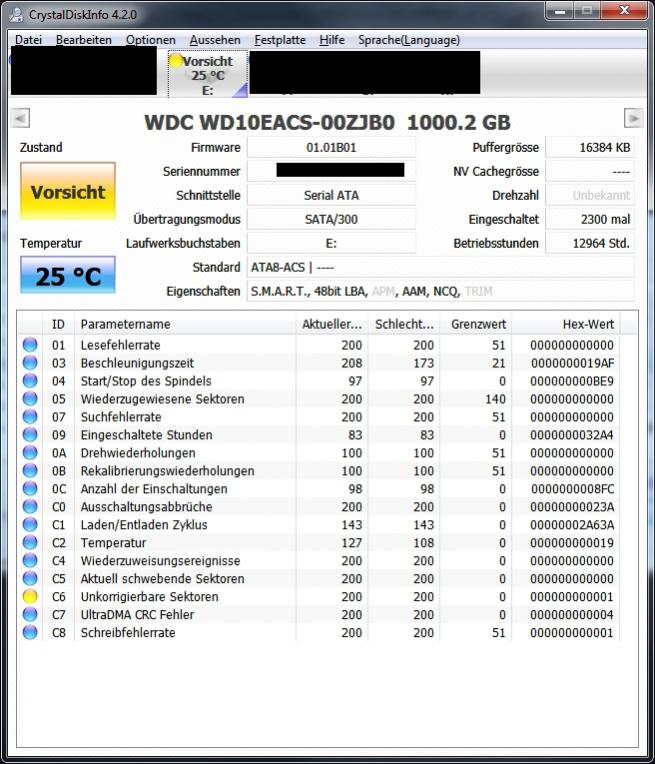Screen dimensions: 655x764
Task: Click the Firmware value 01.01B01
Action: pyautogui.click(x=331, y=148)
